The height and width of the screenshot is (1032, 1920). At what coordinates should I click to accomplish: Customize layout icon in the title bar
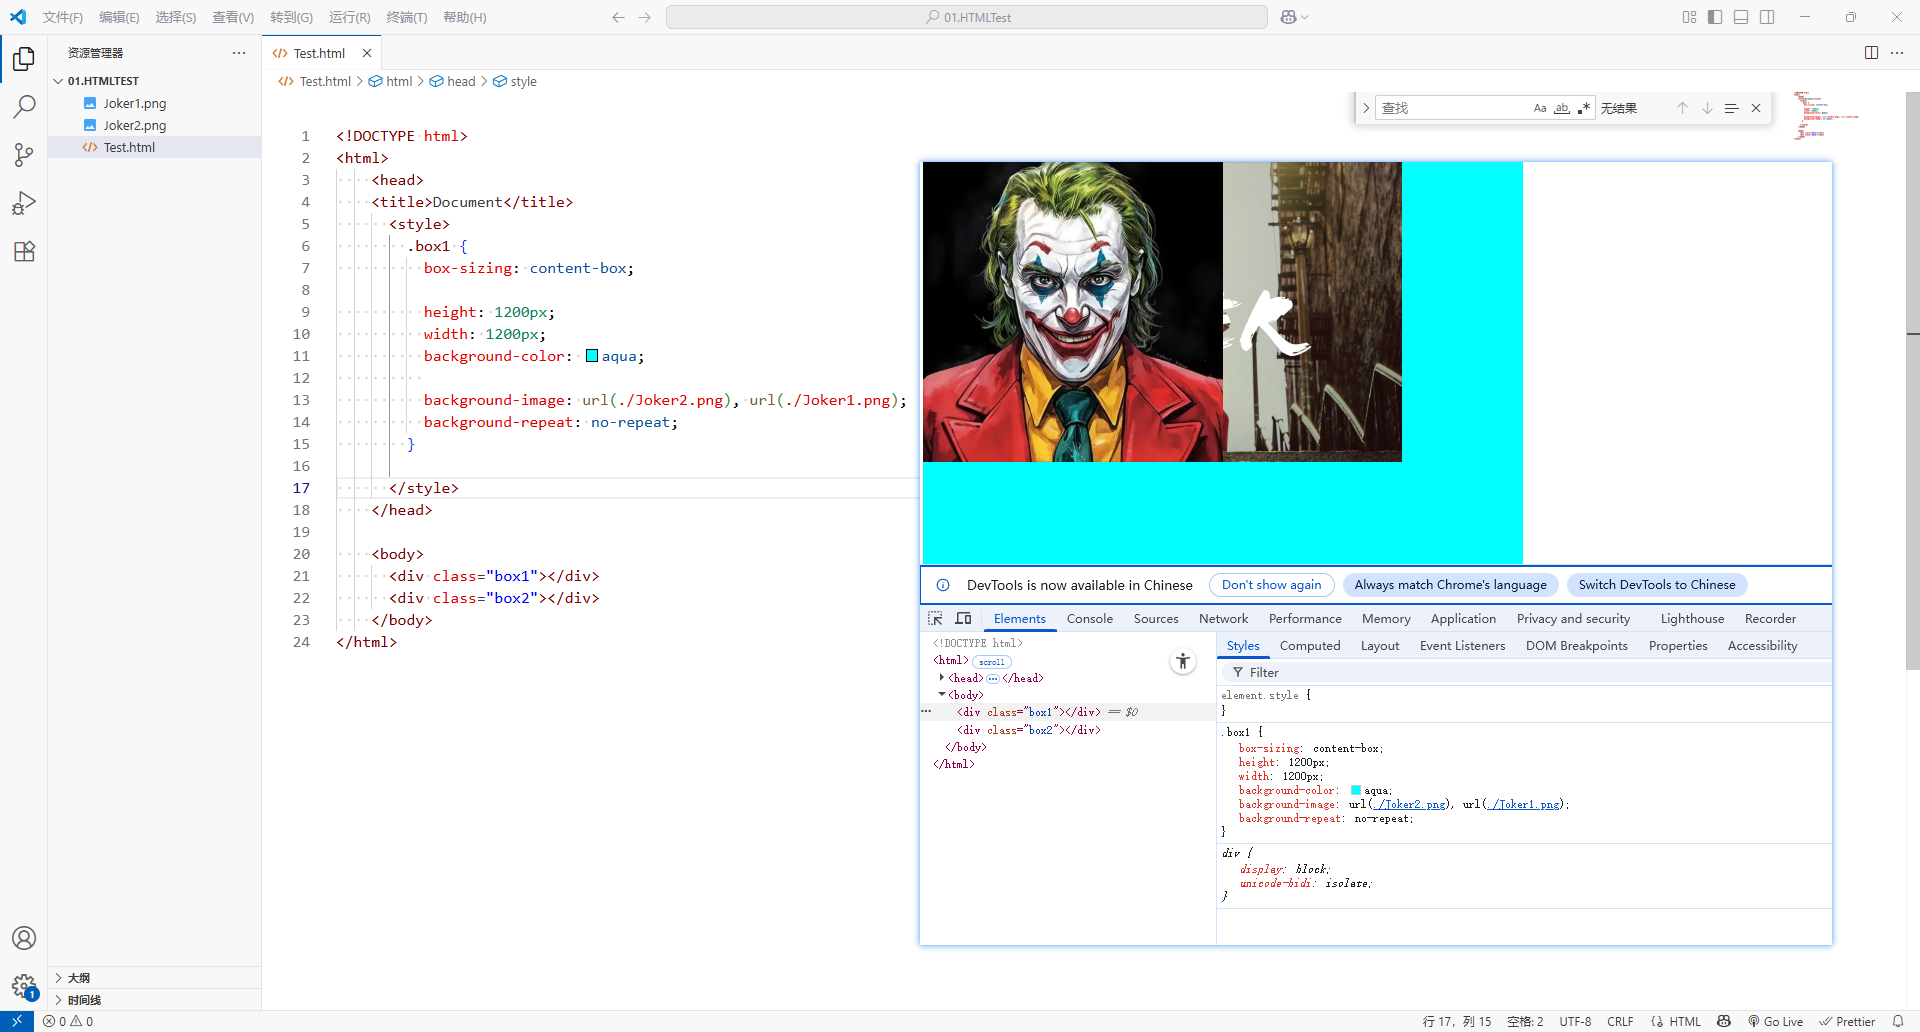(1689, 17)
